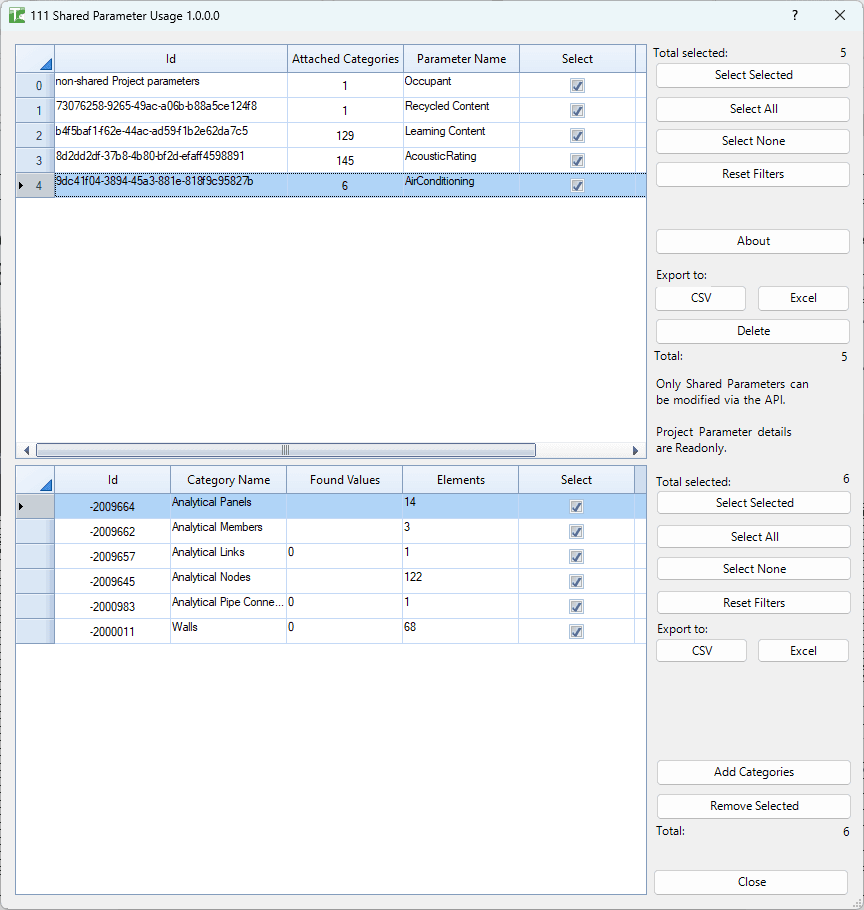The image size is (864, 910).
Task: Click the bottom grid's corner select-all triangle
Action: [46, 485]
